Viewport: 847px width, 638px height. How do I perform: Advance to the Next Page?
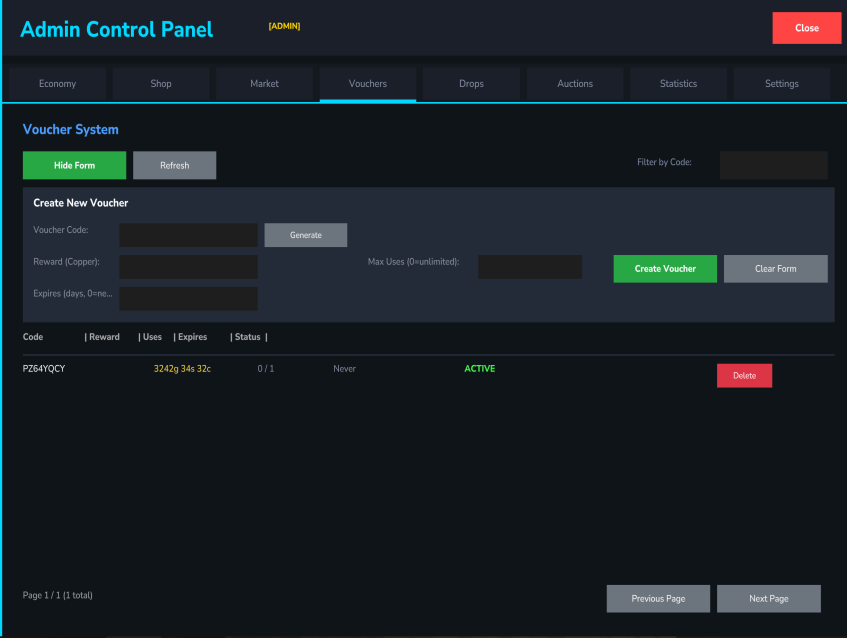[x=768, y=599]
